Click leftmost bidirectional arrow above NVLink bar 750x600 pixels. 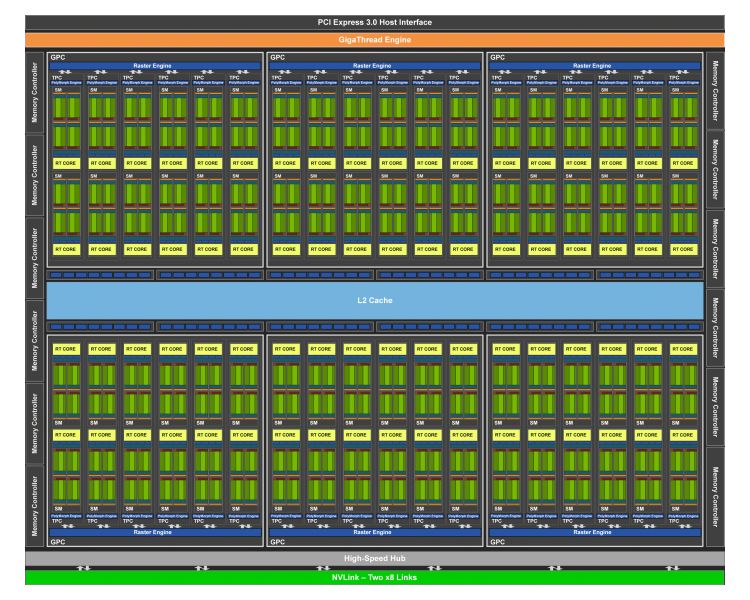84,568
